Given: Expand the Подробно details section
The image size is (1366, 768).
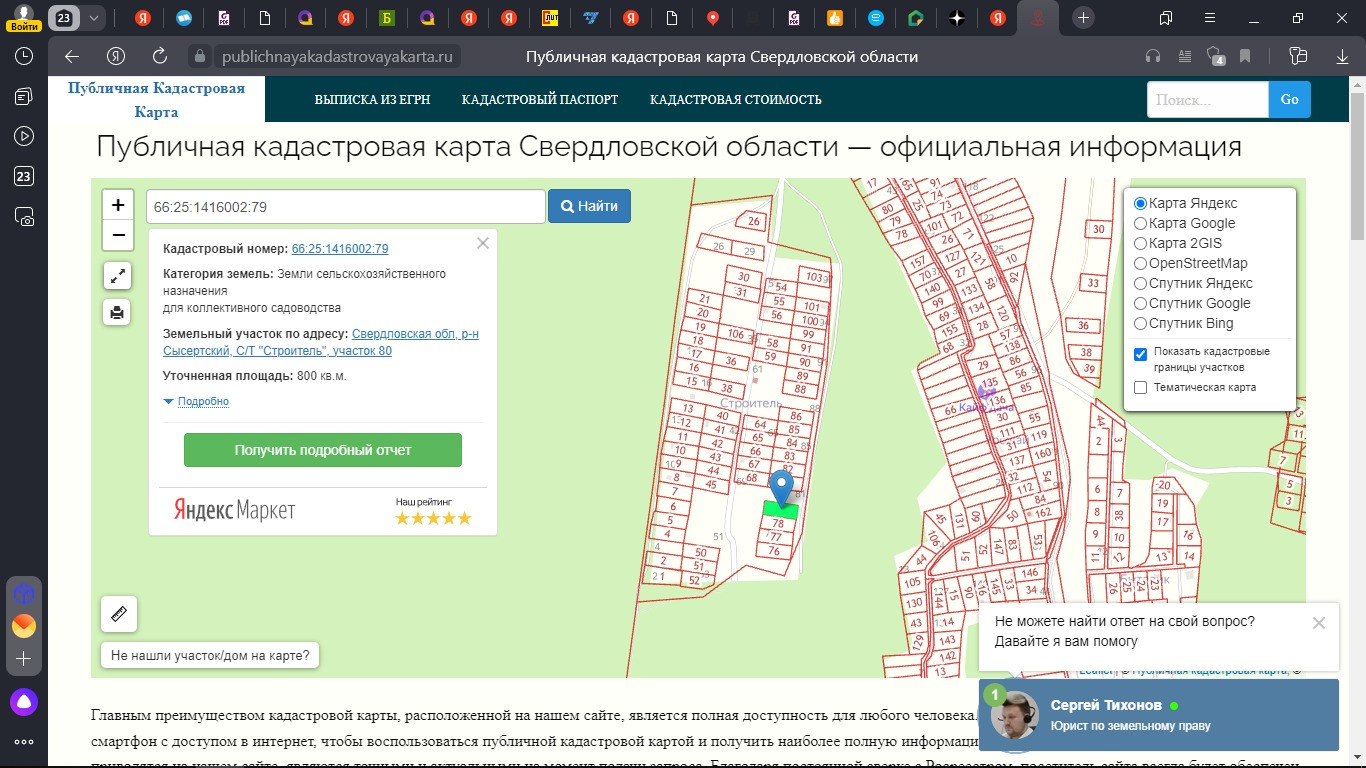Looking at the screenshot, I should 202,402.
